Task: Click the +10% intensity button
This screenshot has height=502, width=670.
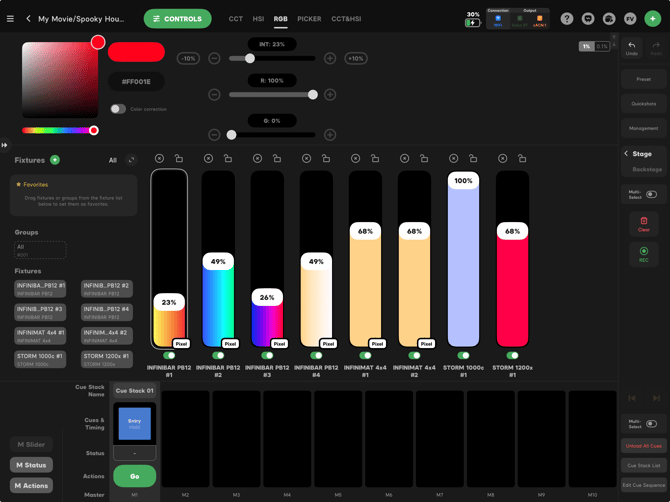Action: point(356,59)
